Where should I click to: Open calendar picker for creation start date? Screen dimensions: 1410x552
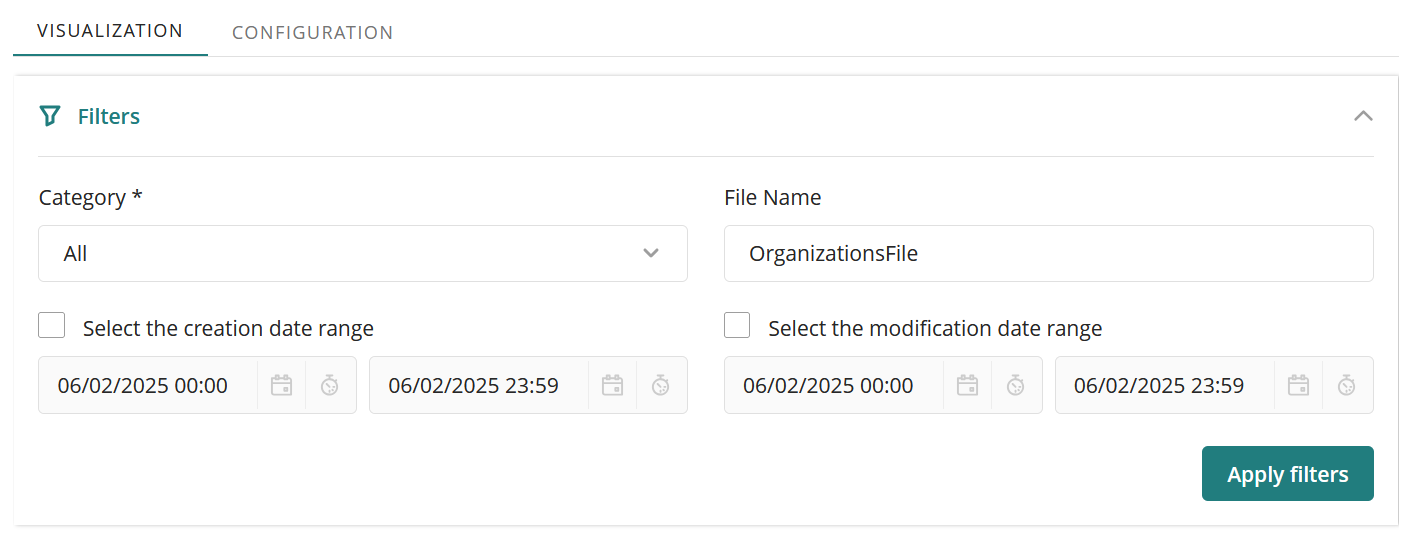click(x=282, y=385)
